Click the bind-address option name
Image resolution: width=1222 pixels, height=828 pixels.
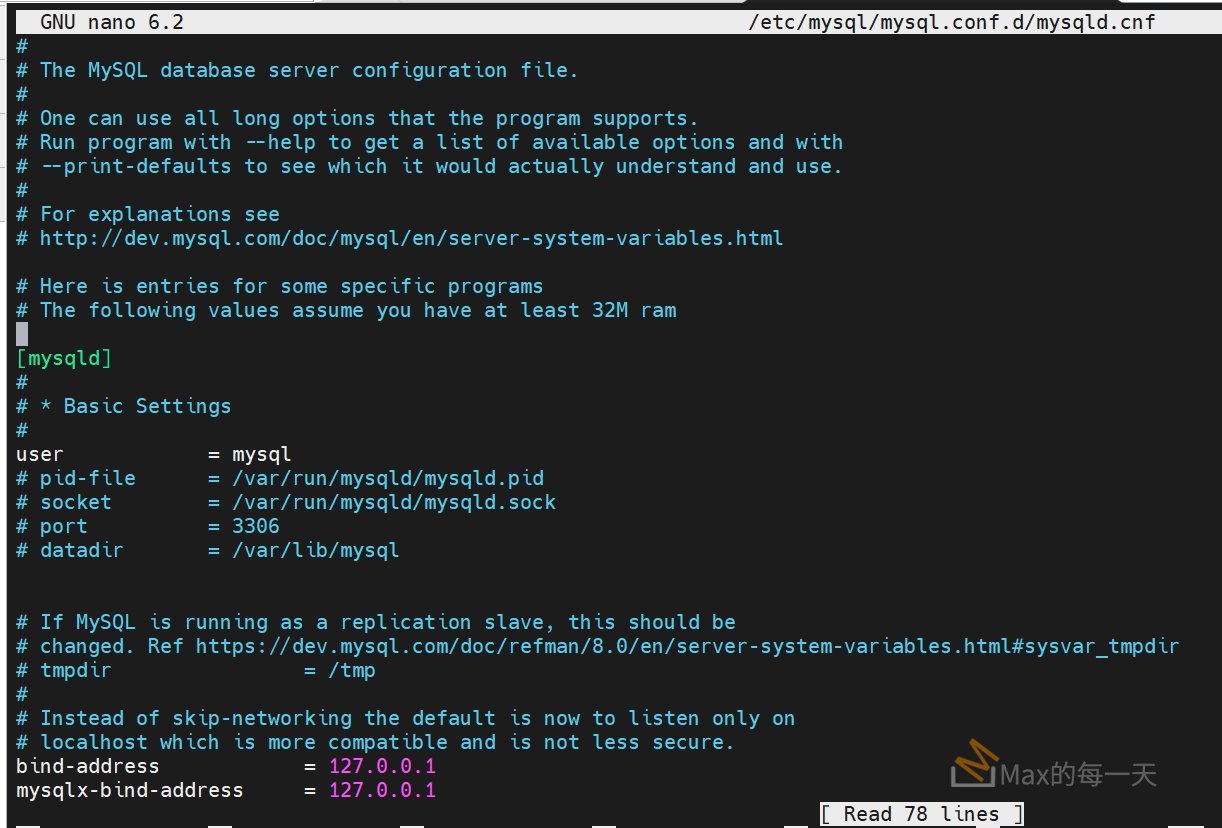coord(87,766)
